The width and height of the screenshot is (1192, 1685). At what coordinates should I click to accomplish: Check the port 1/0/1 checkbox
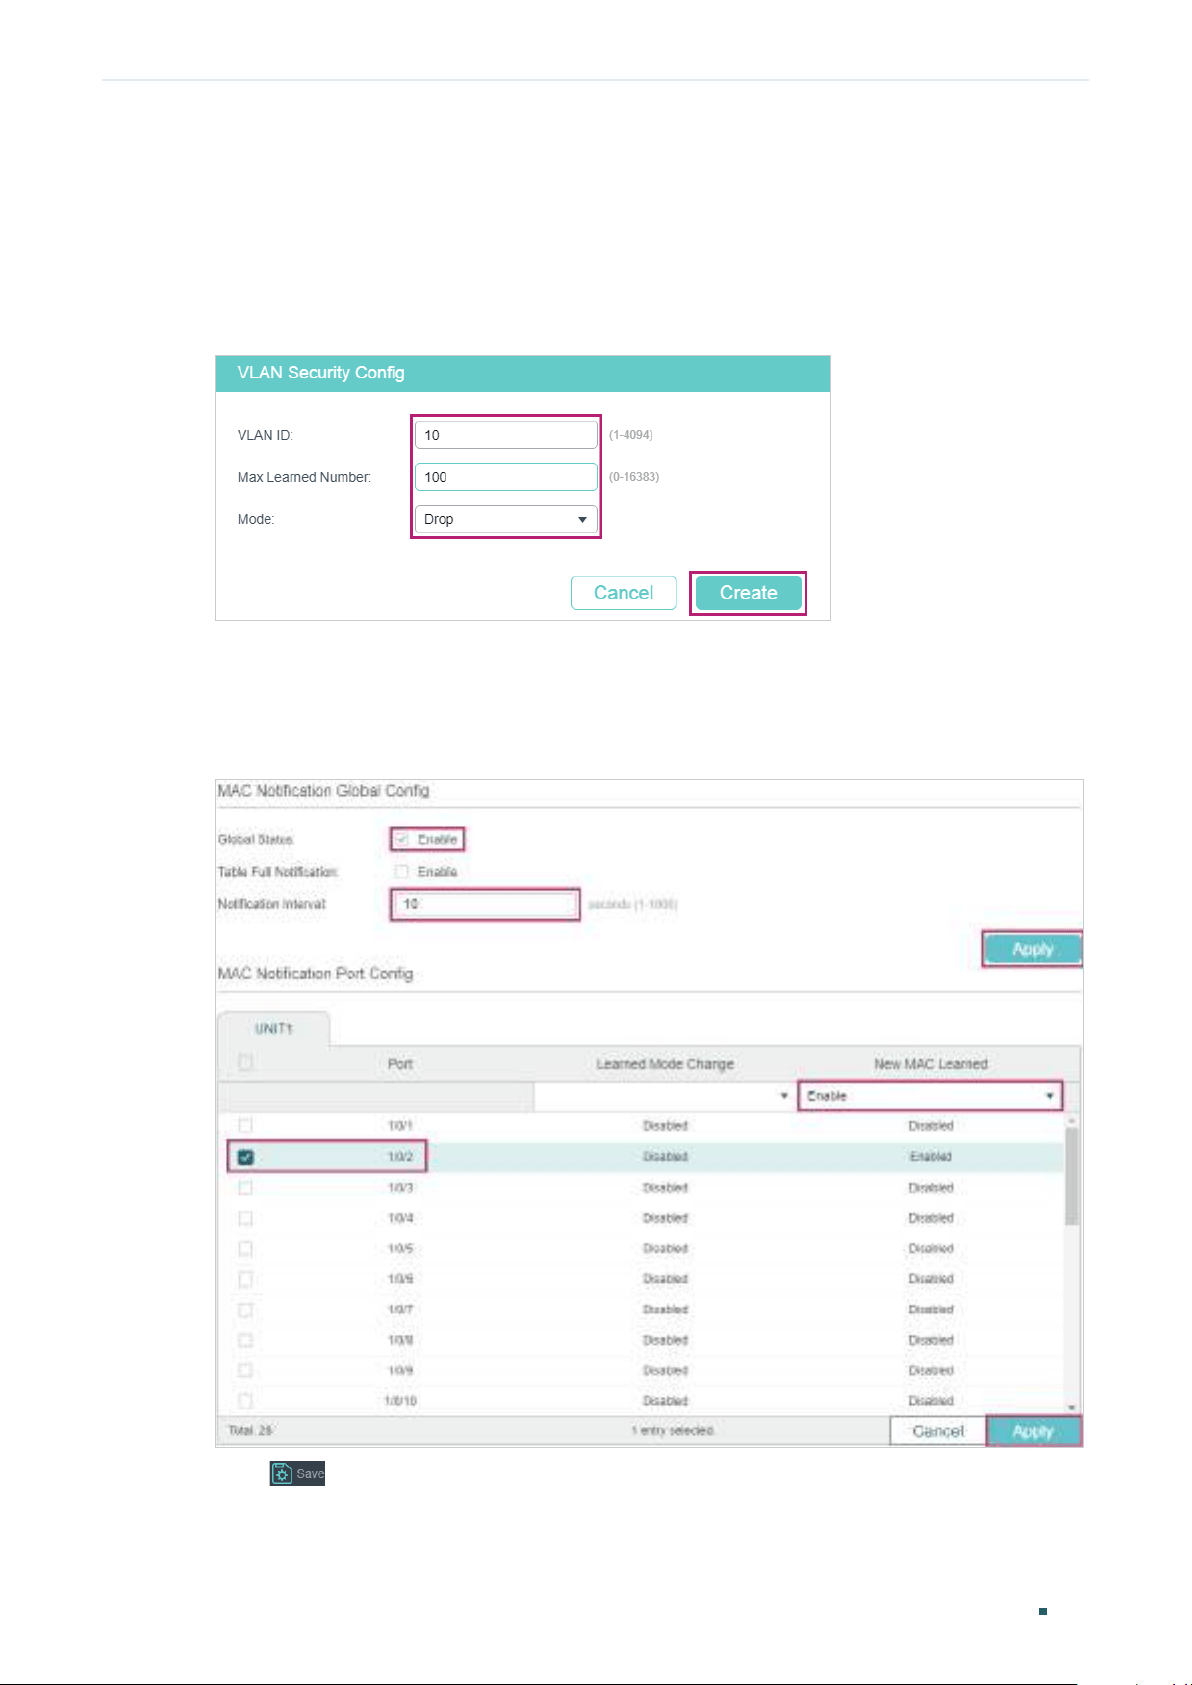tap(246, 1126)
